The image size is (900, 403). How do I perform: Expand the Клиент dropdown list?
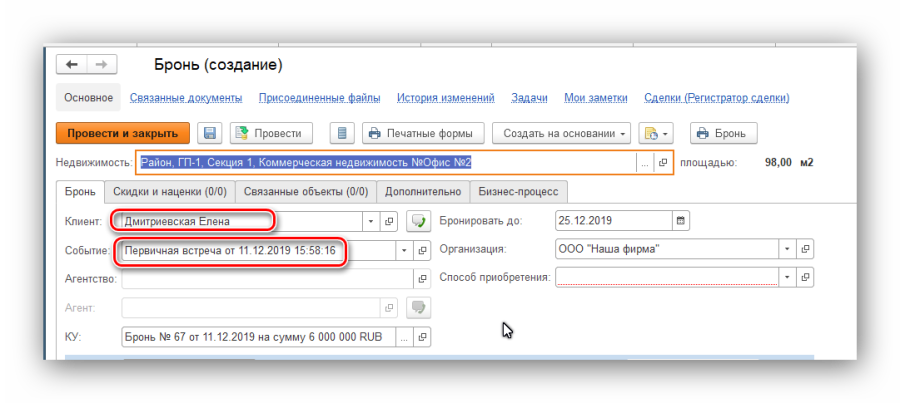click(372, 220)
